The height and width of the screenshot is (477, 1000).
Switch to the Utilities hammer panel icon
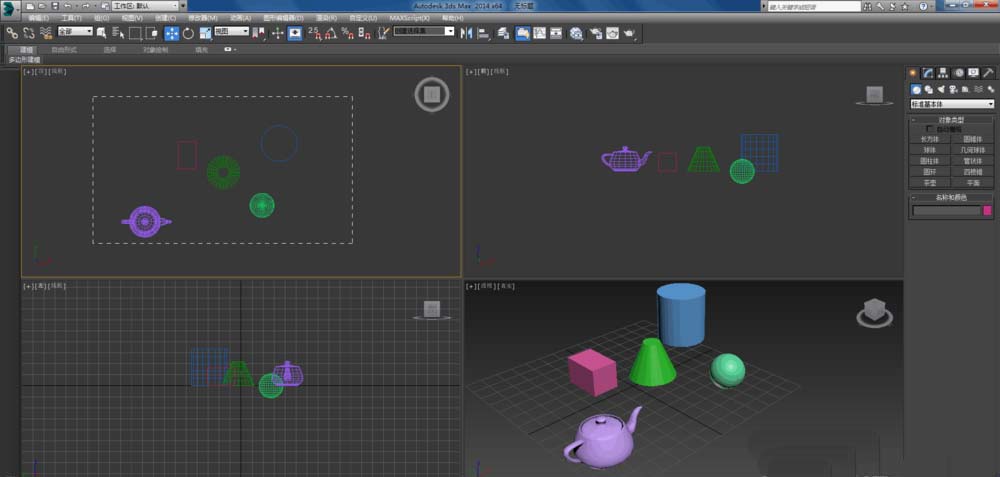pyautogui.click(x=990, y=72)
